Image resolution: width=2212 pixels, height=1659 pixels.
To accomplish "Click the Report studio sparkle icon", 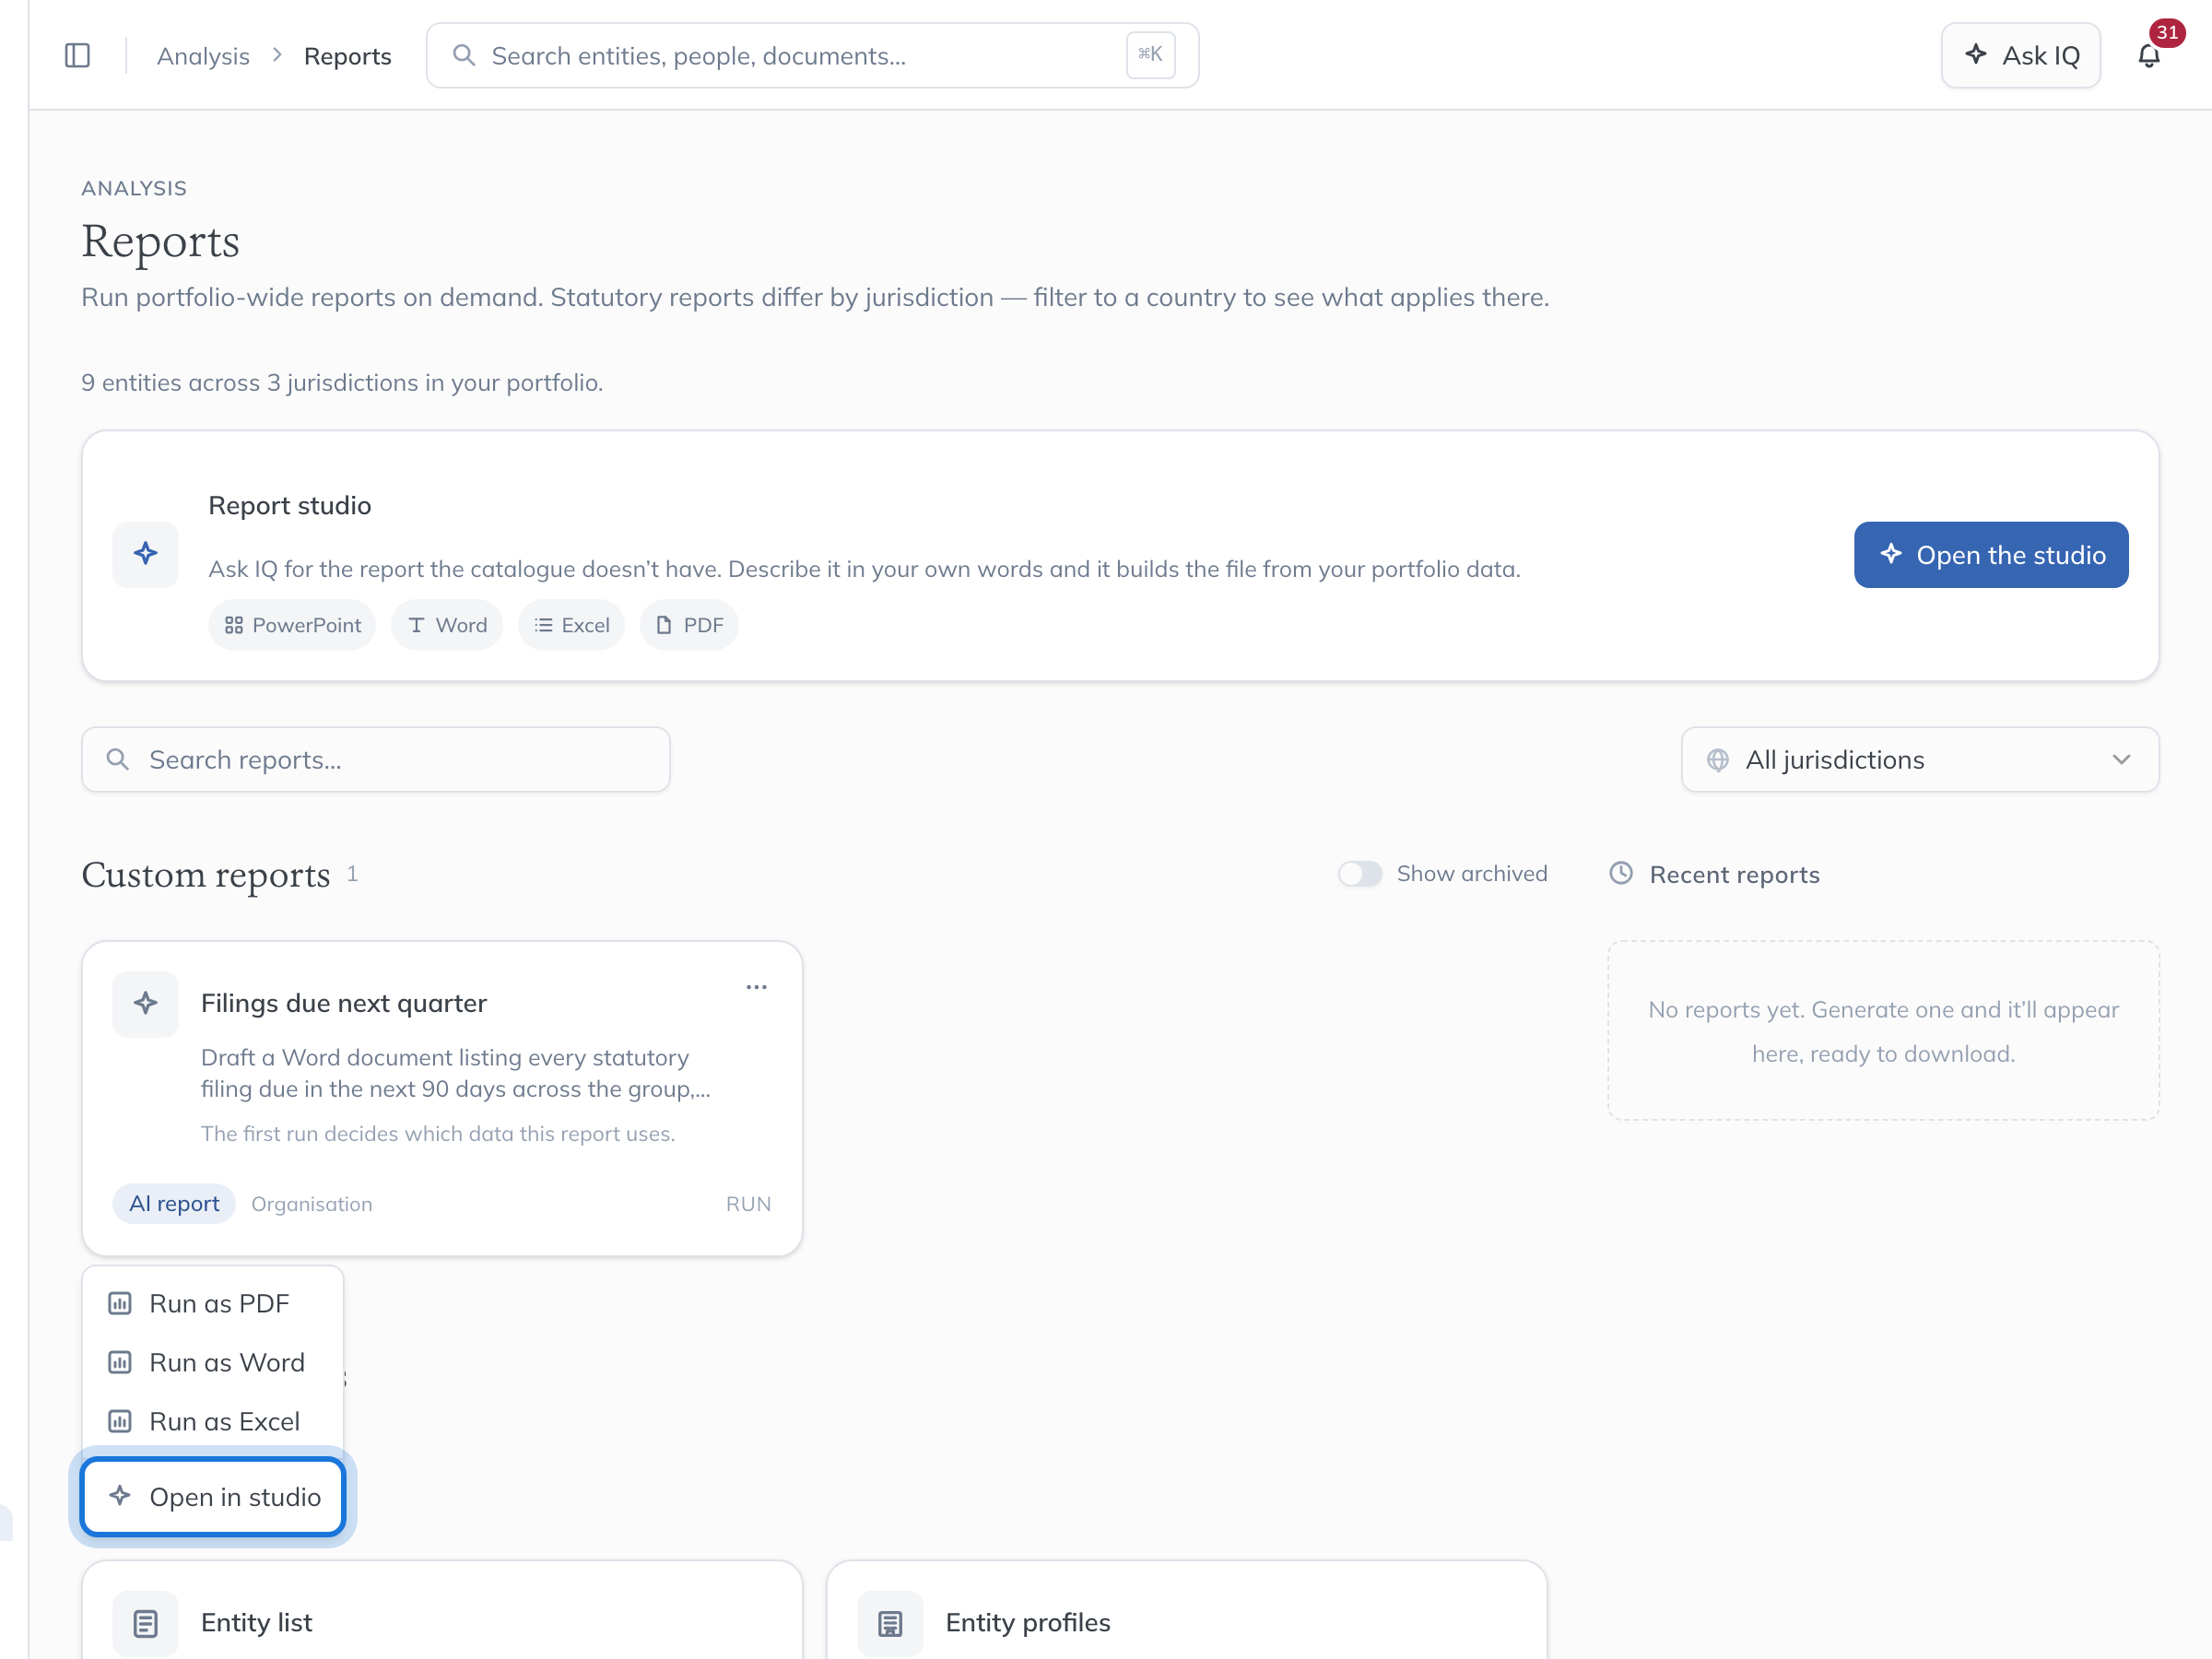I will 145,554.
